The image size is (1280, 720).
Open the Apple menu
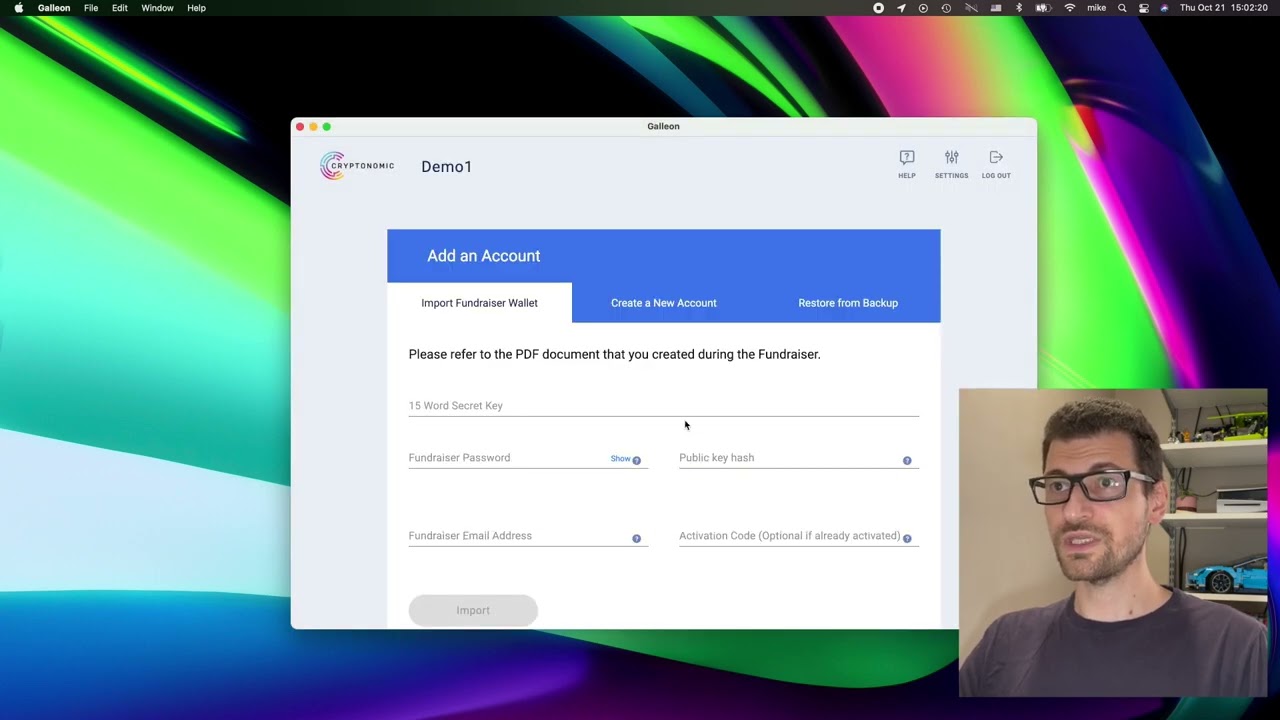18,8
